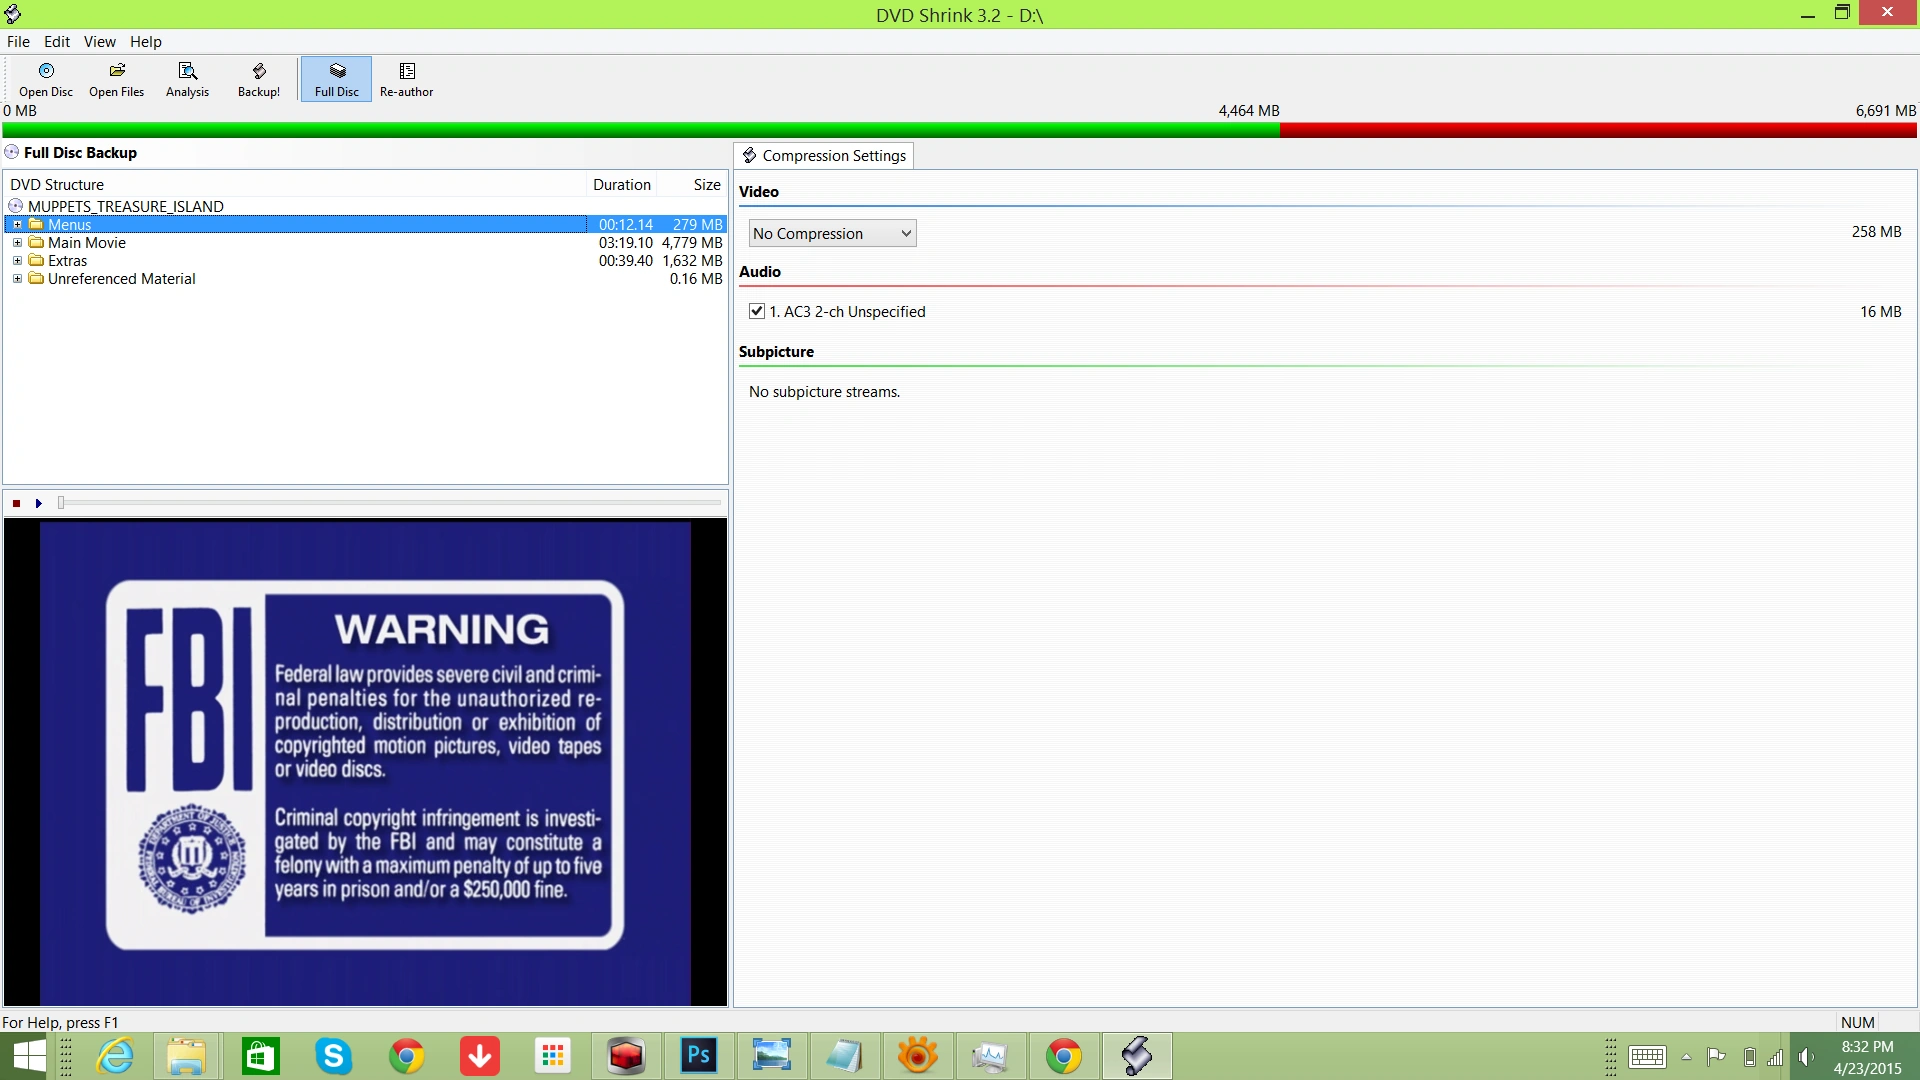This screenshot has width=1920, height=1080.
Task: Open Skype from the taskbar
Action: tap(333, 1056)
